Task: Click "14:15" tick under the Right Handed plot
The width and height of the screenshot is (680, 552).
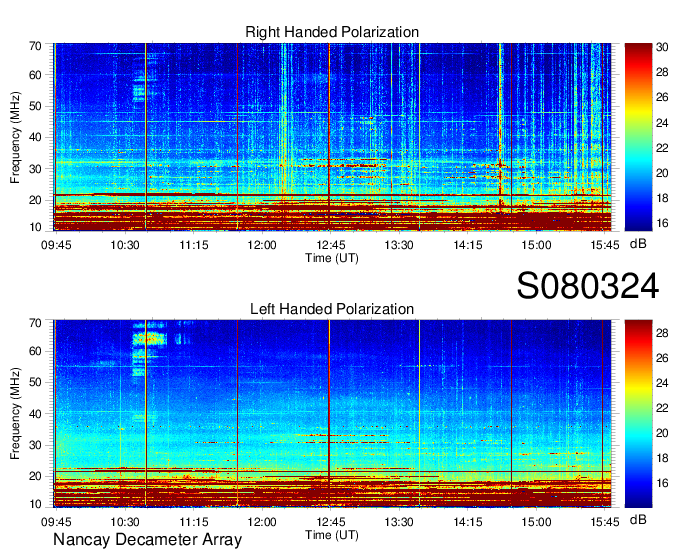Action: [x=468, y=245]
